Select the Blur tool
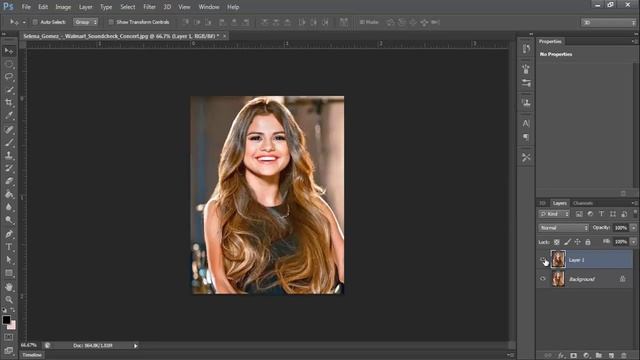Viewport: 640px width, 360px height. (x=9, y=207)
